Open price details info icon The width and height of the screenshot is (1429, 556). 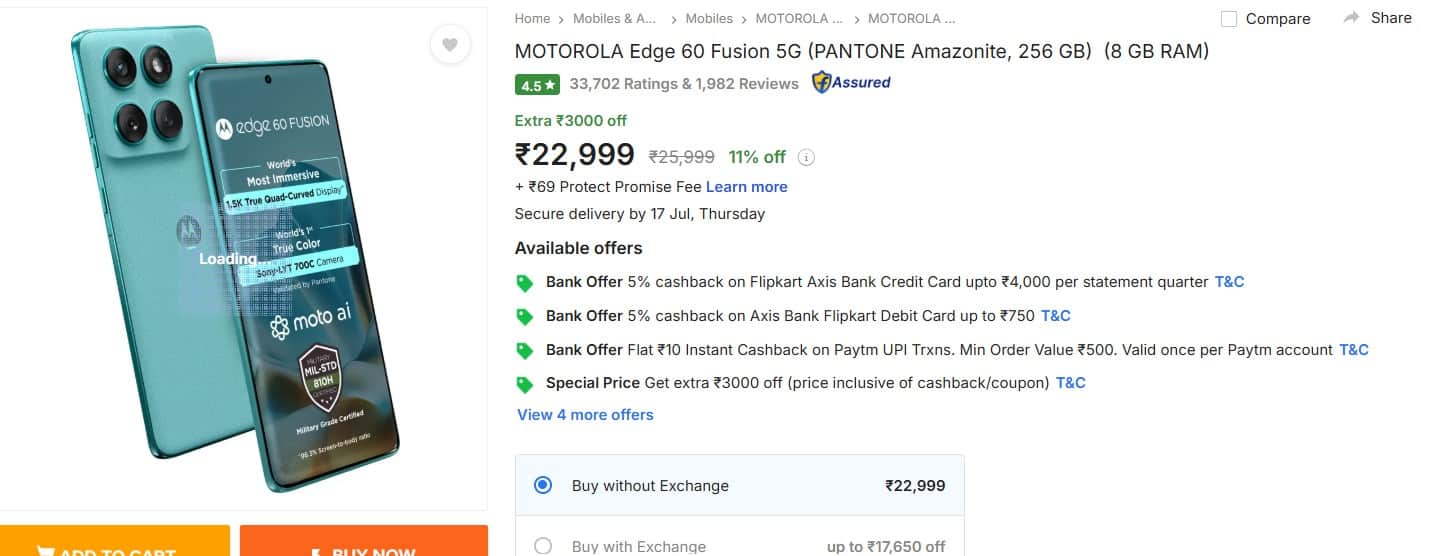[x=807, y=157]
